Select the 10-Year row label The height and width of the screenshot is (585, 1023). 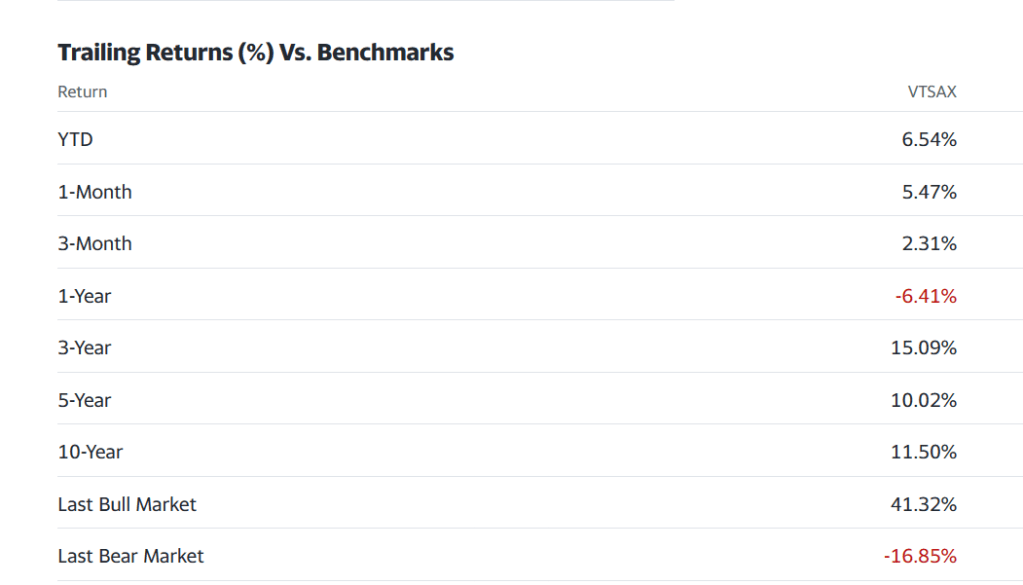[x=90, y=452]
